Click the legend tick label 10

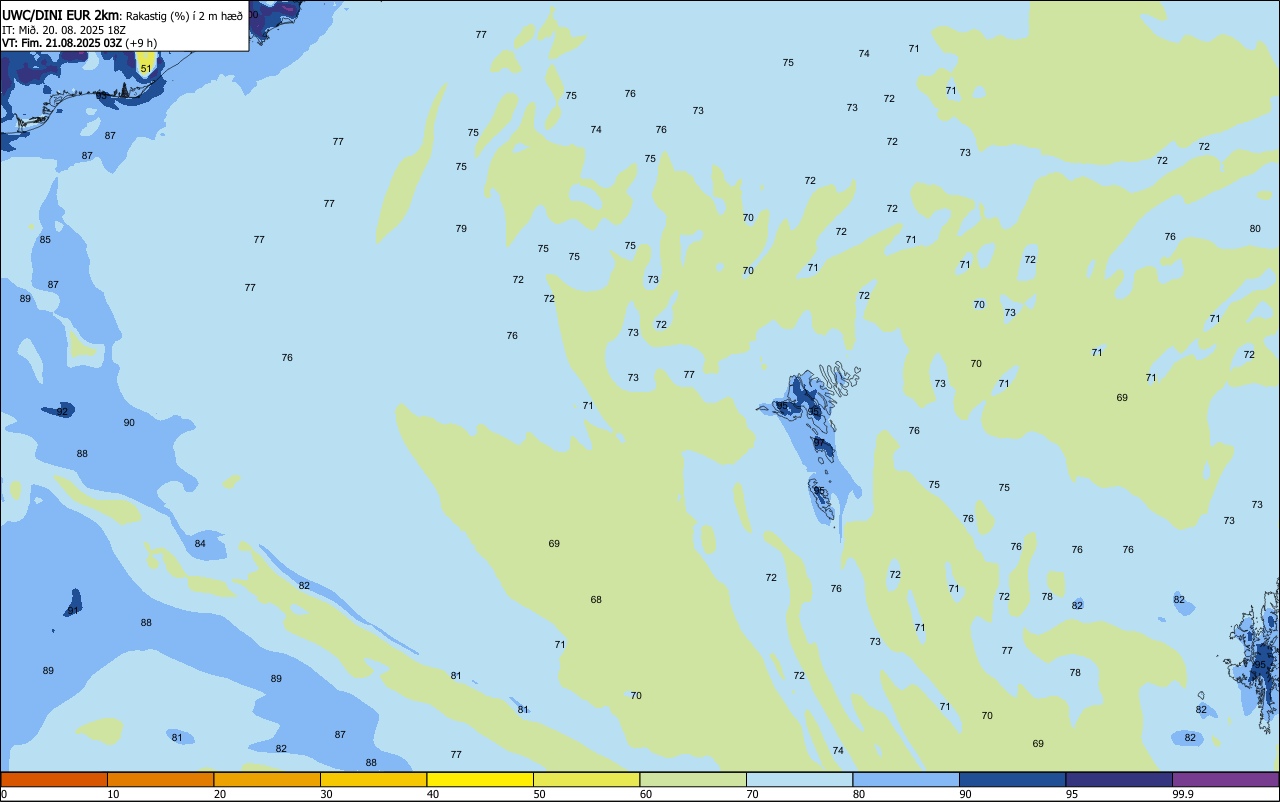click(113, 794)
